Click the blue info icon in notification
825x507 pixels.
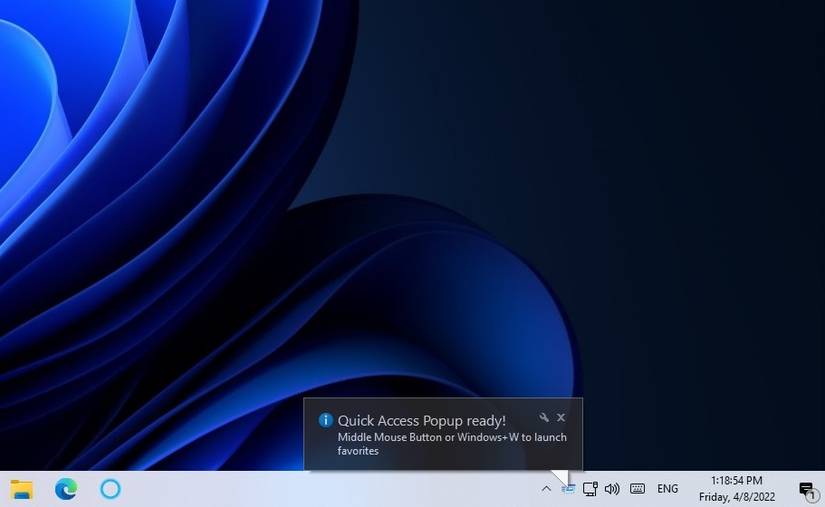pyautogui.click(x=325, y=420)
